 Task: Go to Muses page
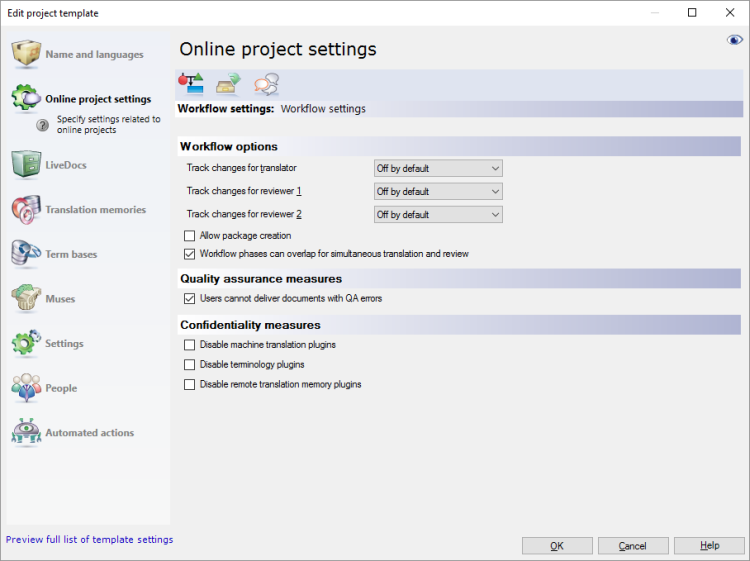point(60,299)
